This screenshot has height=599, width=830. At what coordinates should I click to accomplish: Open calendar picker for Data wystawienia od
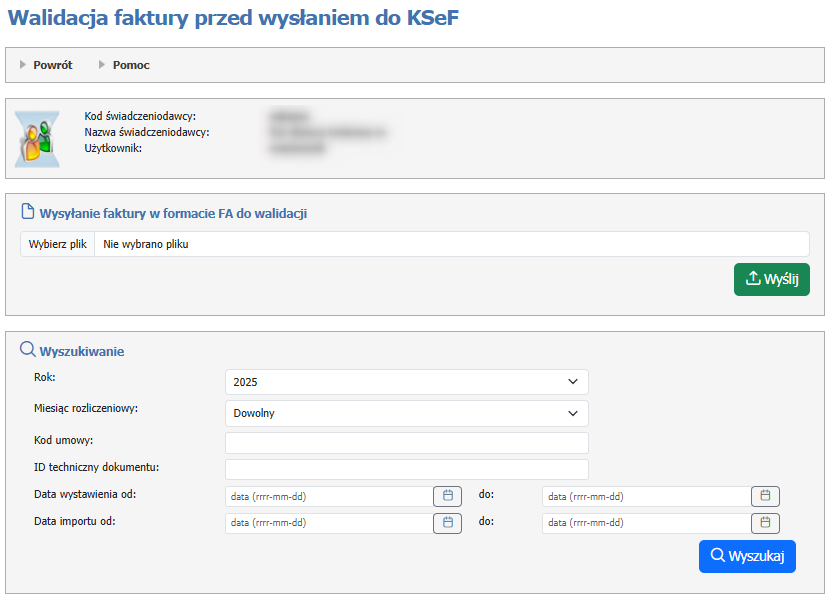point(447,496)
